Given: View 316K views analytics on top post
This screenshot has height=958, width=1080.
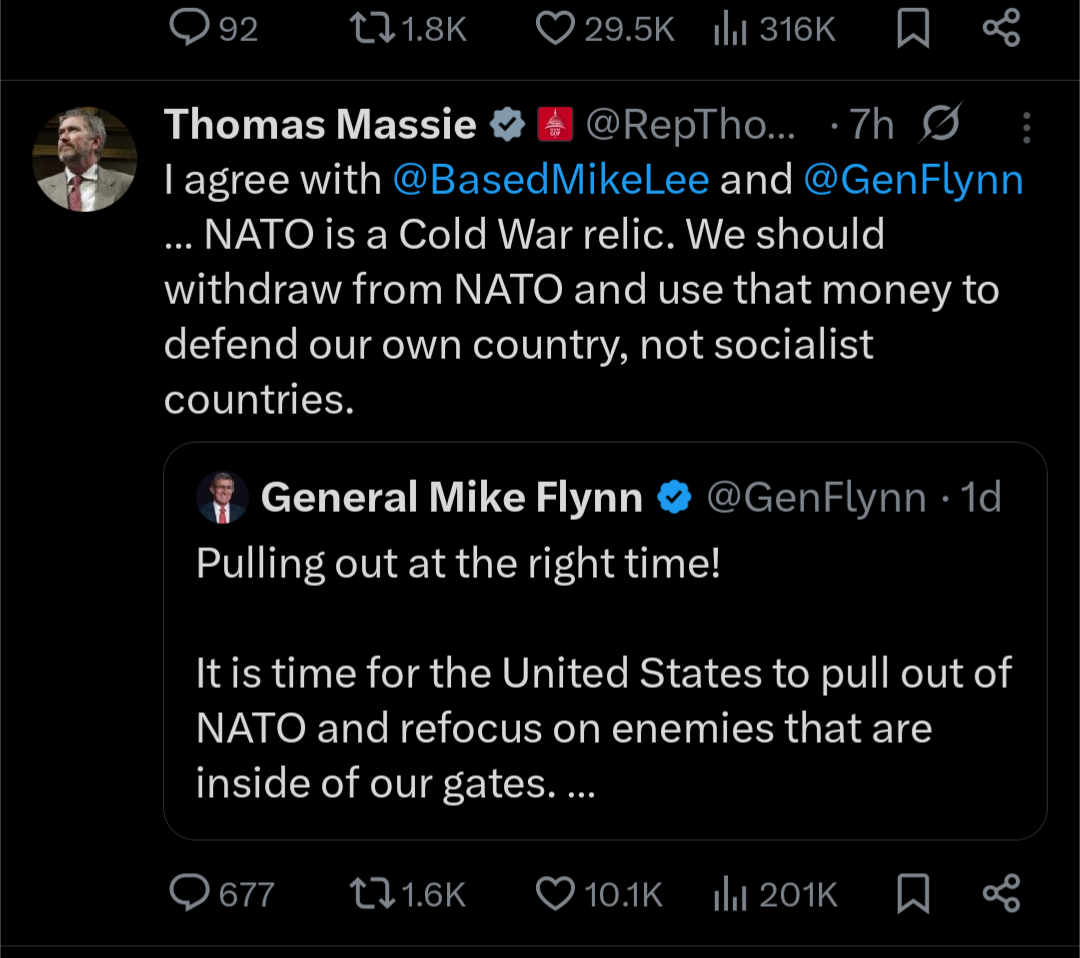Looking at the screenshot, I should (x=731, y=29).
